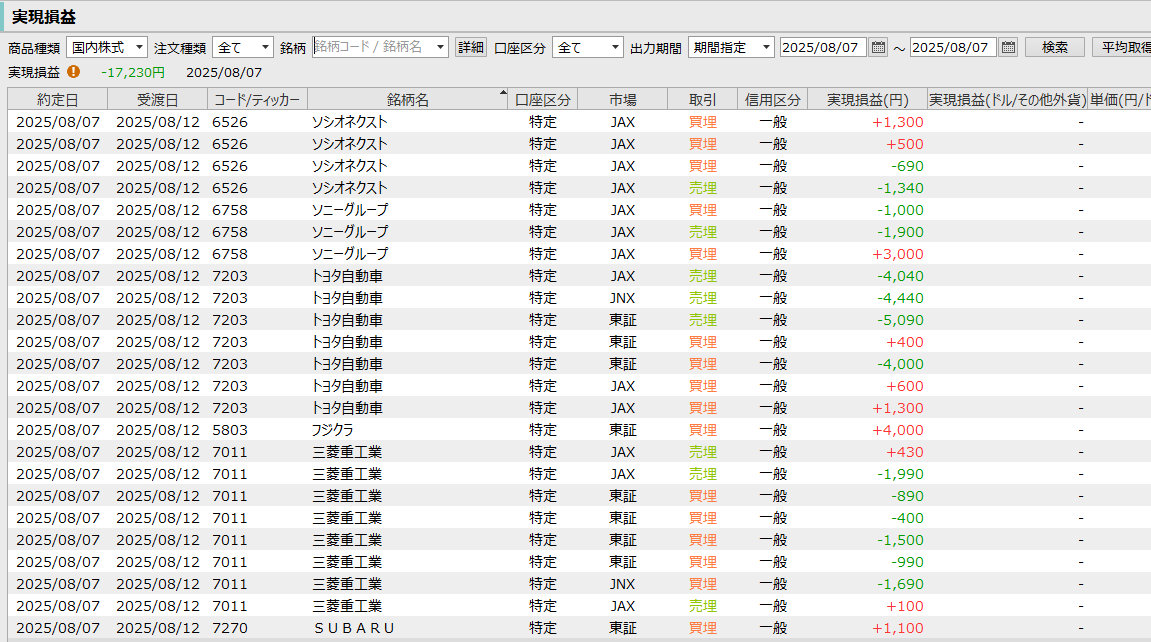Click the total -17,230円 value

coord(133,73)
